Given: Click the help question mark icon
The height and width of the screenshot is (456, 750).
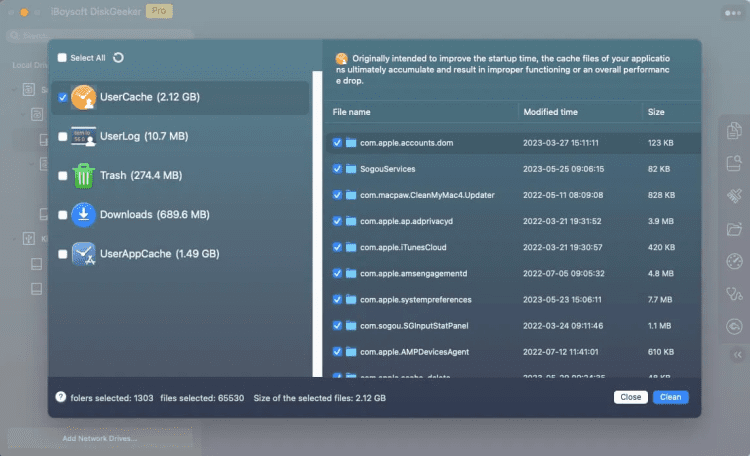Looking at the screenshot, I should 60,397.
